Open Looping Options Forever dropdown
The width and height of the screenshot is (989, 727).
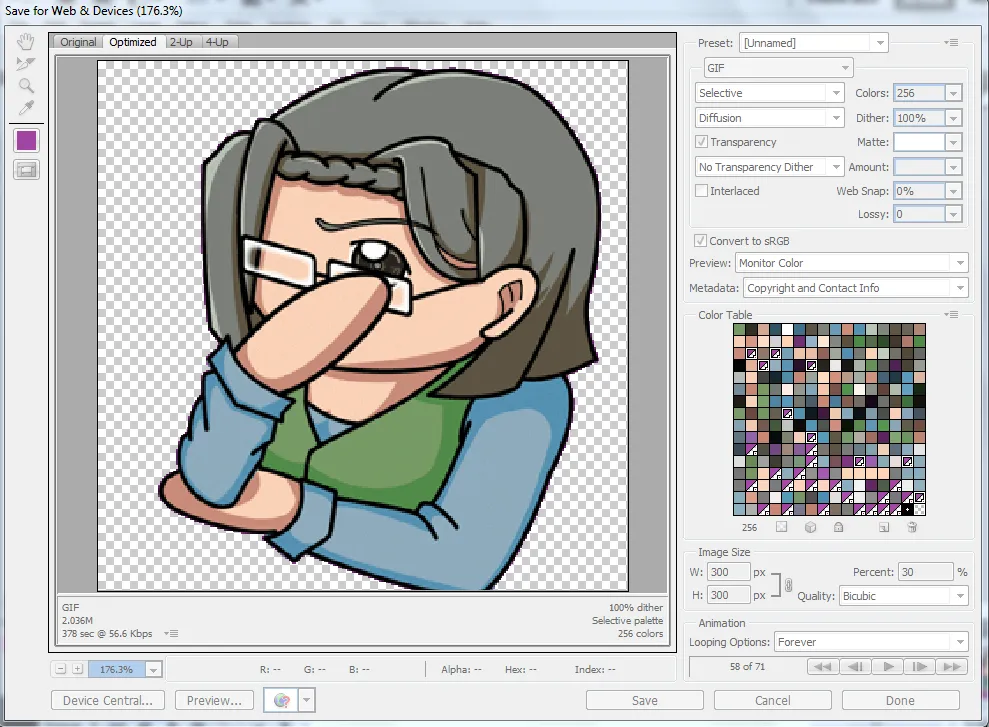point(870,642)
